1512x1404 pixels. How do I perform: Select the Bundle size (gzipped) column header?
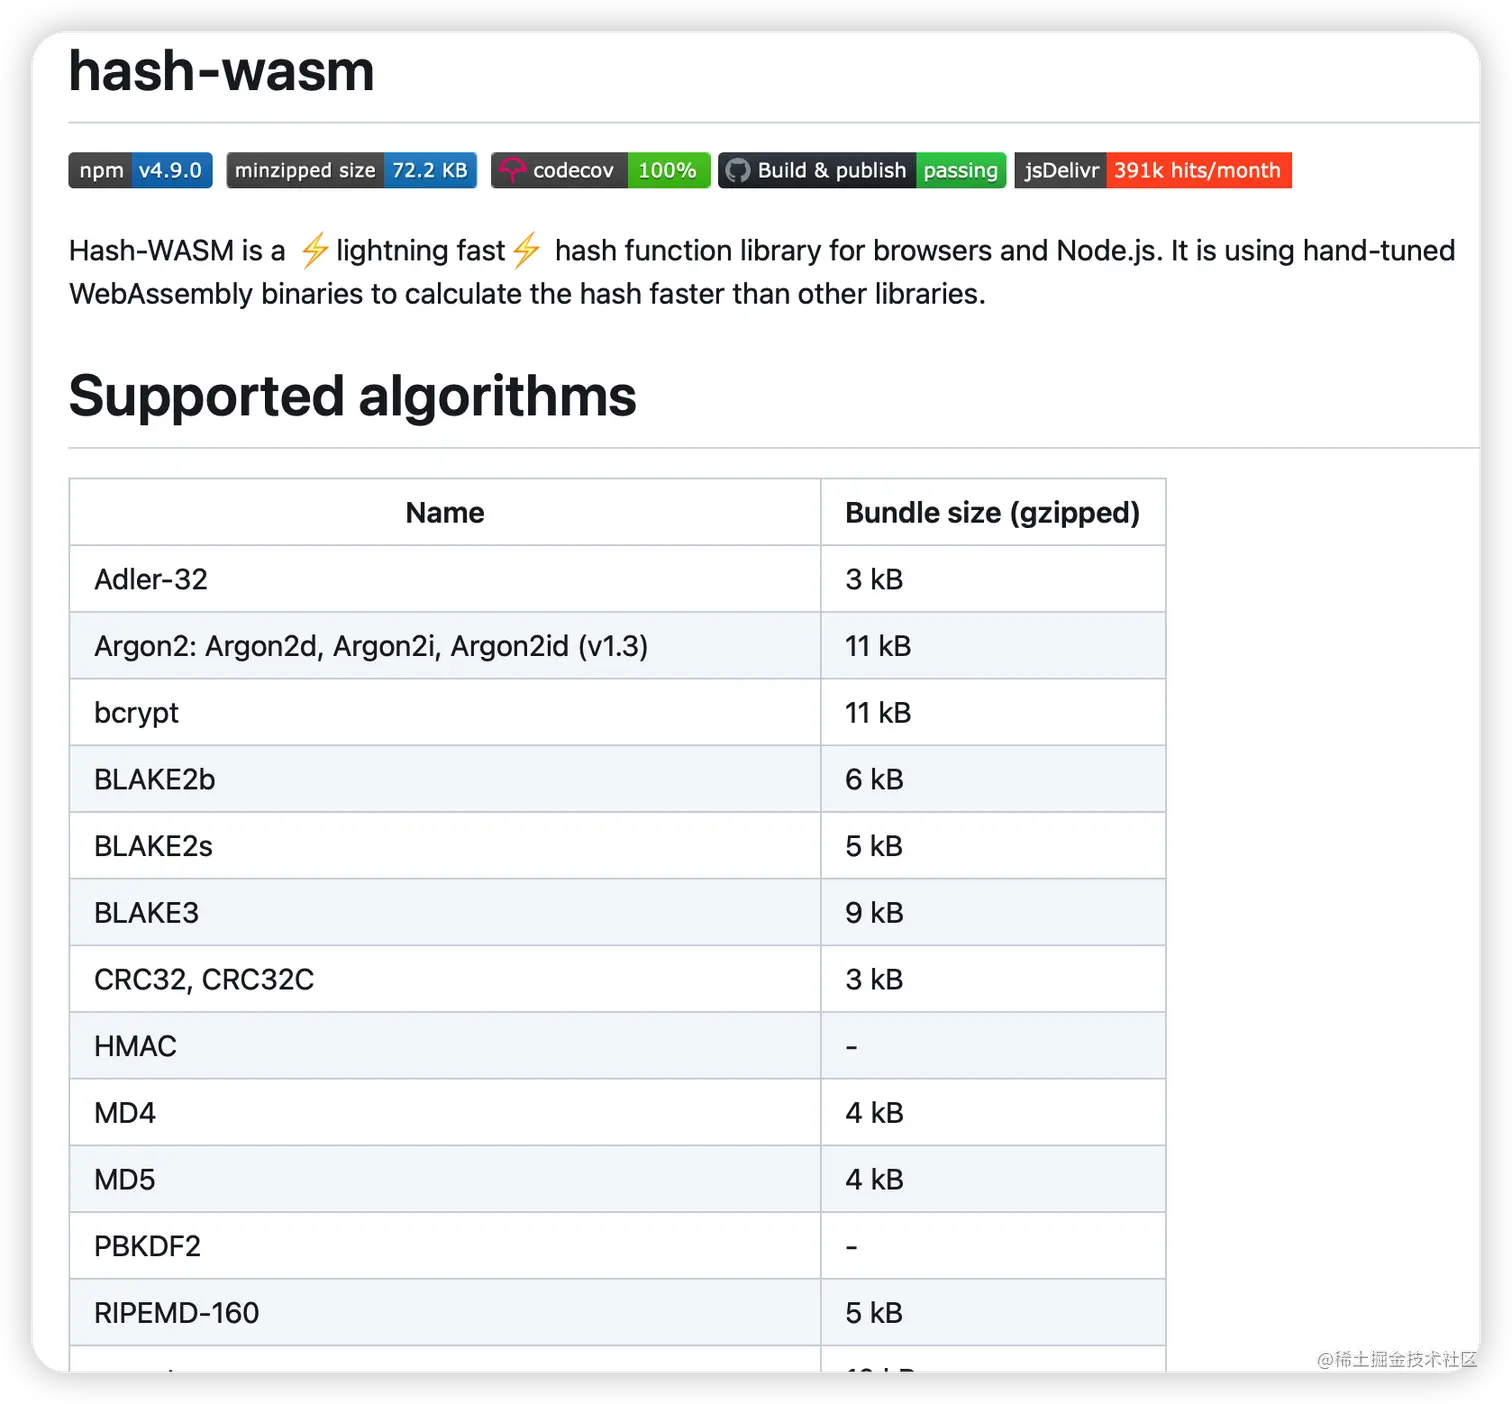click(x=993, y=512)
